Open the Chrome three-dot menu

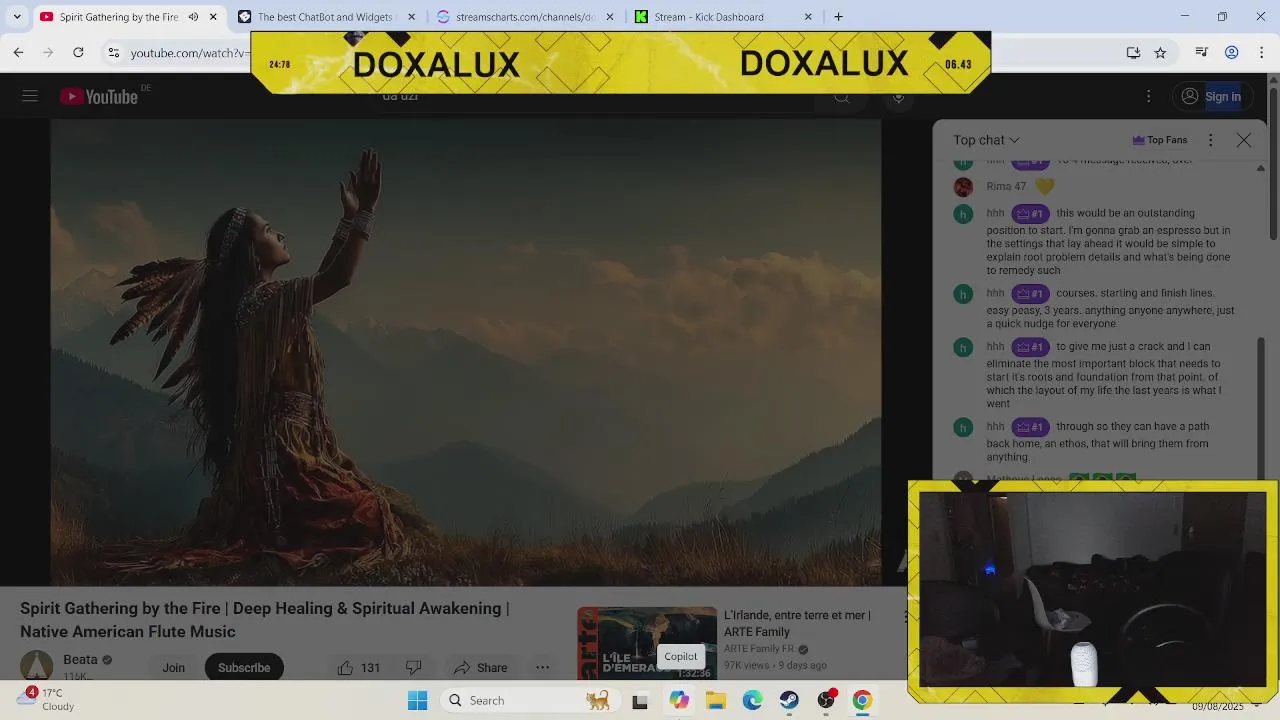coord(1262,52)
